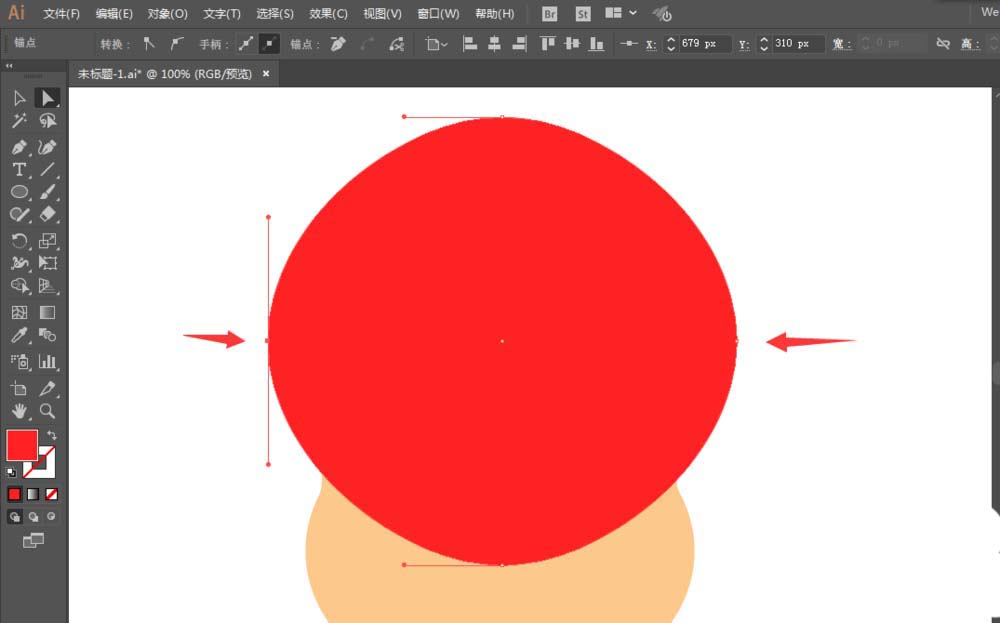Viewport: 1000px width, 623px height.
Task: Align anchors to horizontal center
Action: click(x=494, y=43)
